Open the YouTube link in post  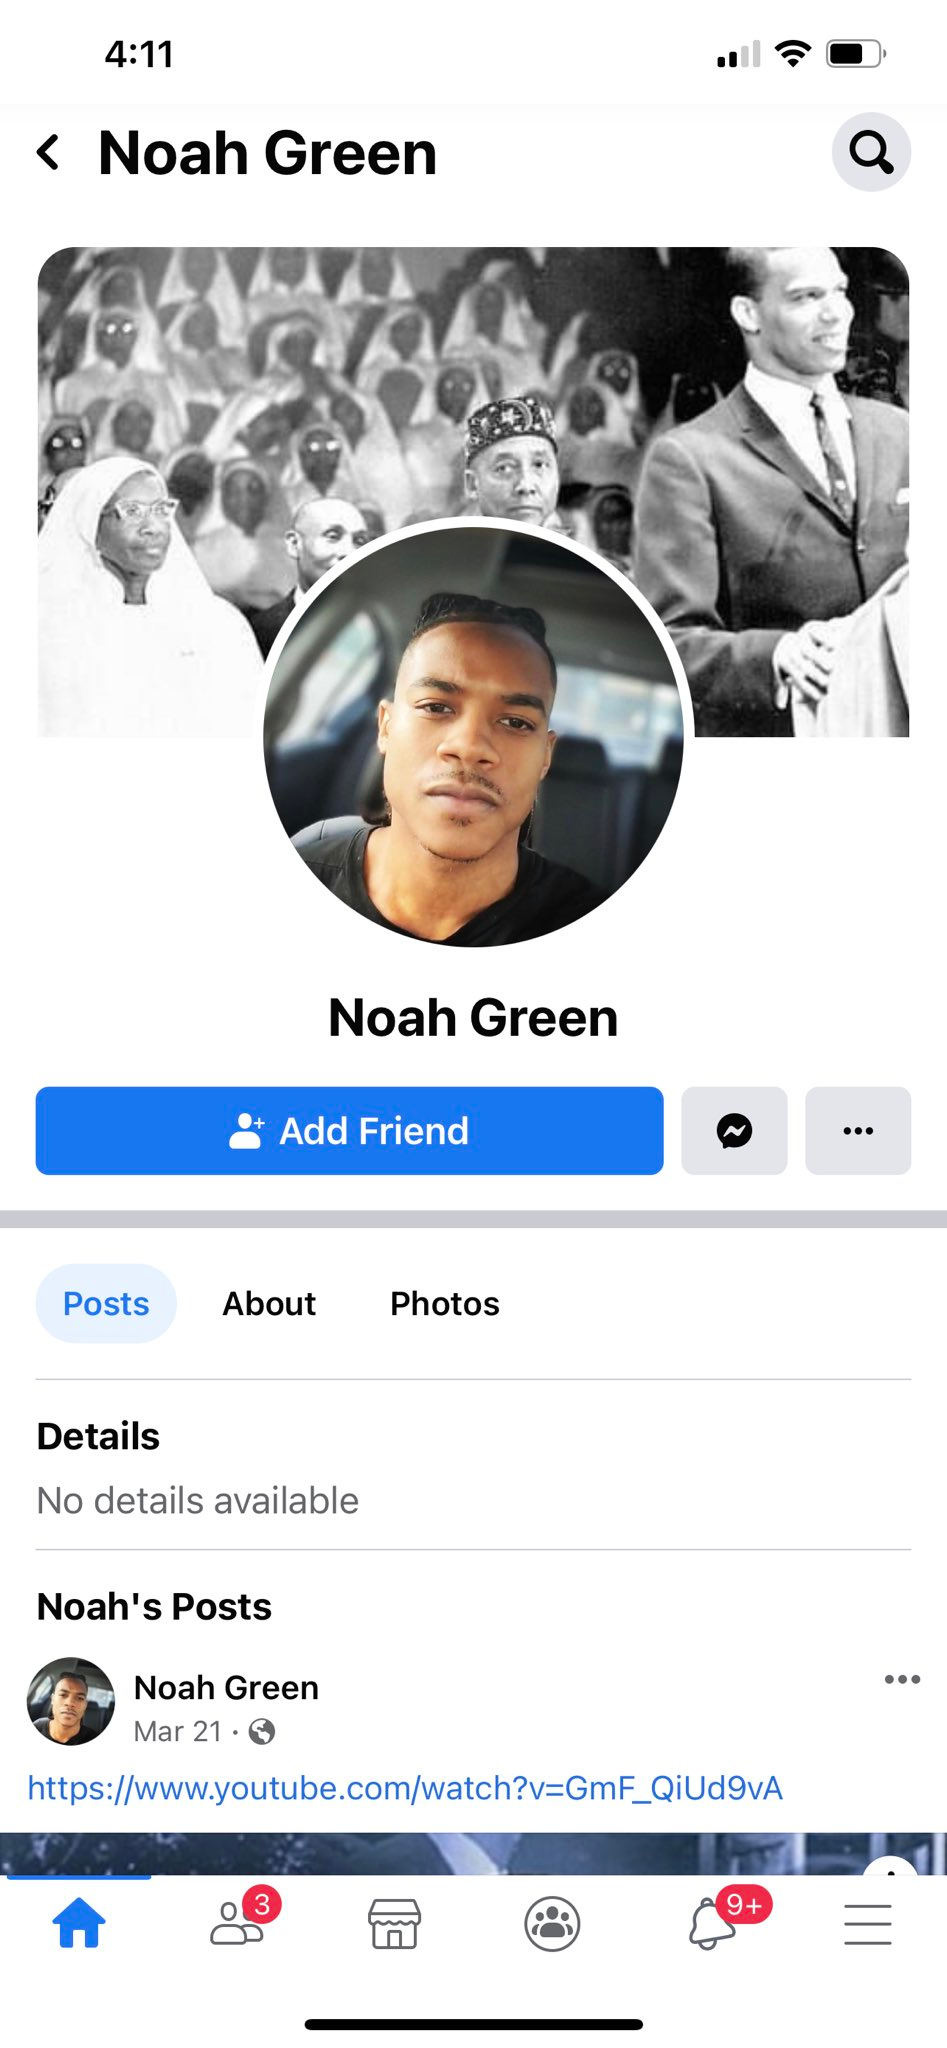pos(405,1788)
